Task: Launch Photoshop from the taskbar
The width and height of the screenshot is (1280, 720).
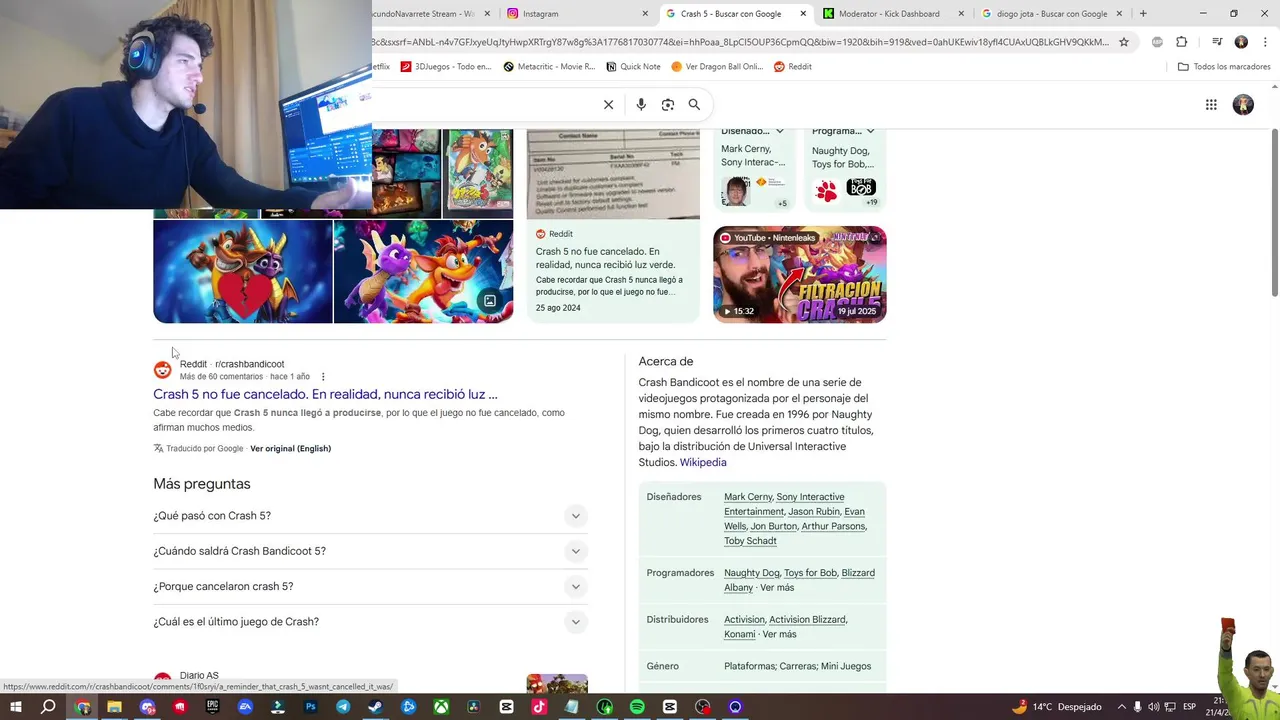Action: (x=310, y=707)
